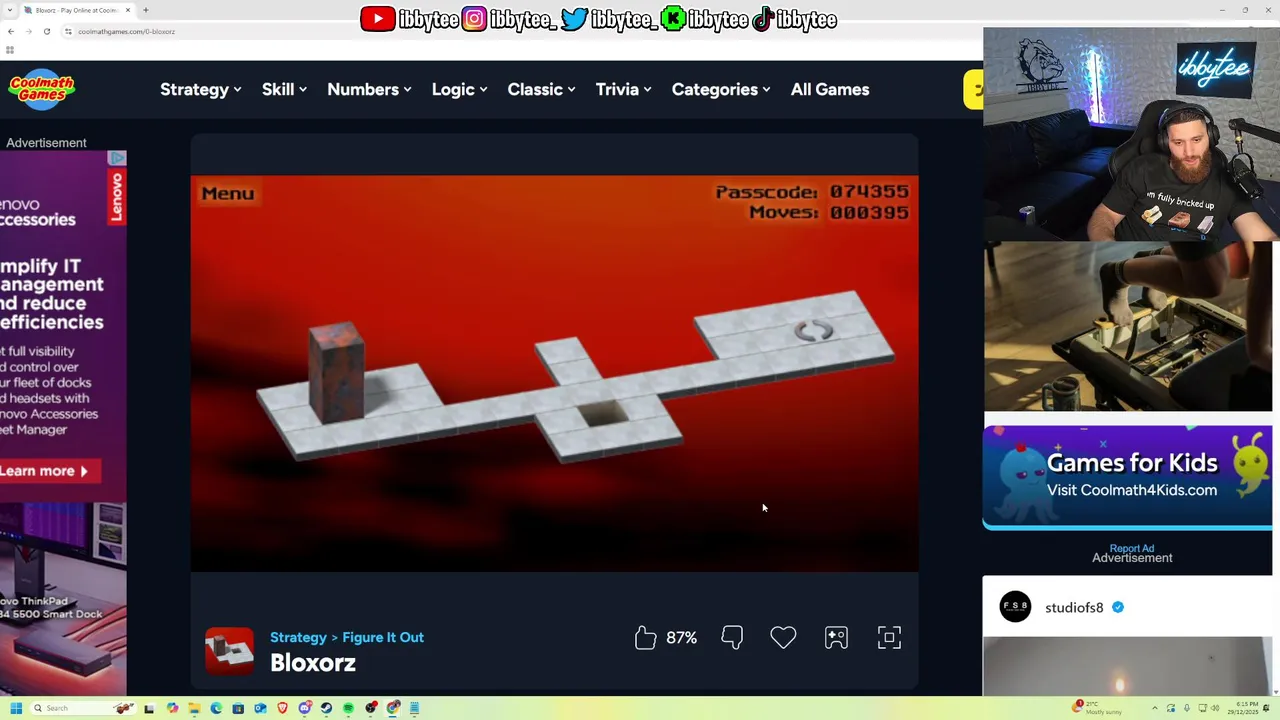Launch Copilot from the taskbar
1280x720 pixels.
(x=172, y=708)
